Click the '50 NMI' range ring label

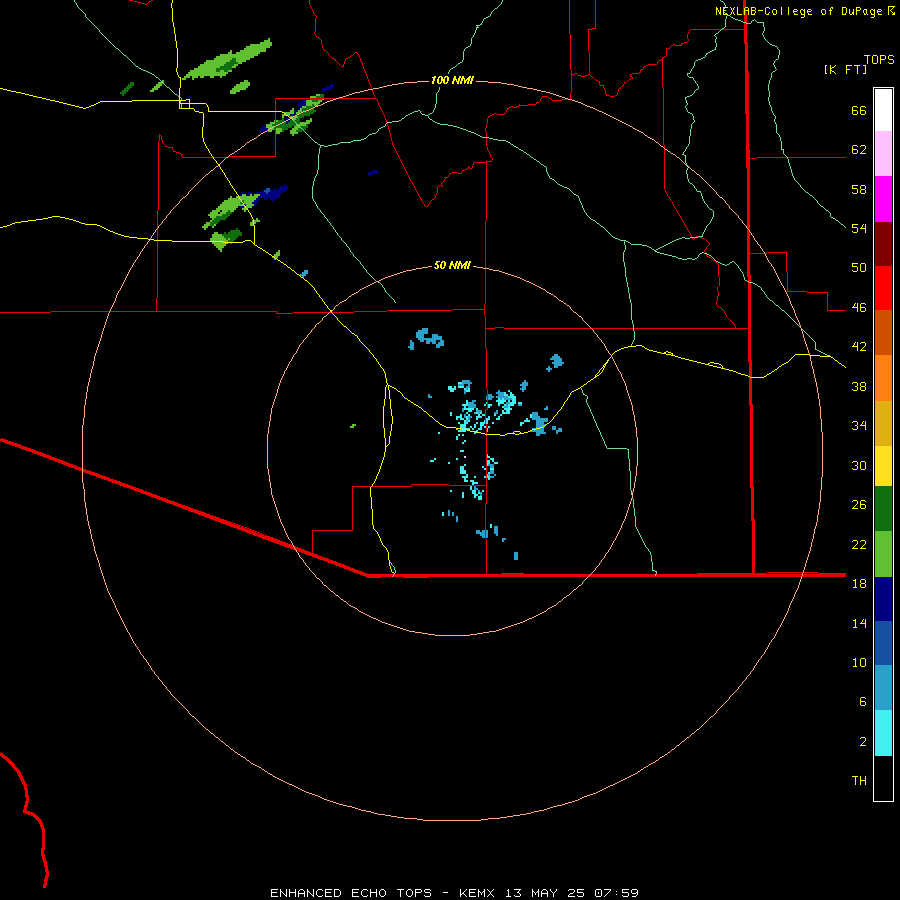(452, 265)
